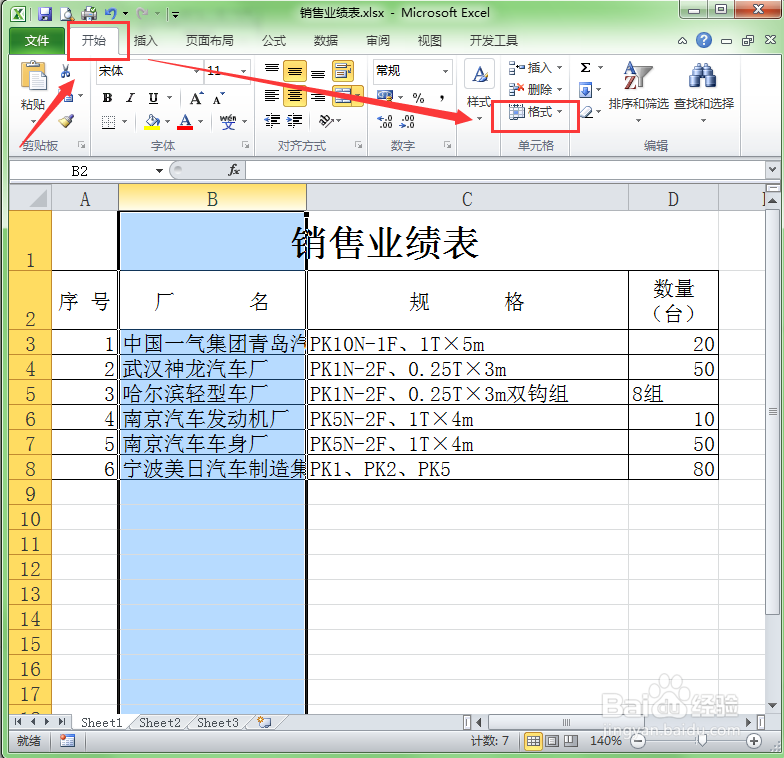The image size is (784, 758).
Task: Decrease decimal places
Action: tap(408, 121)
